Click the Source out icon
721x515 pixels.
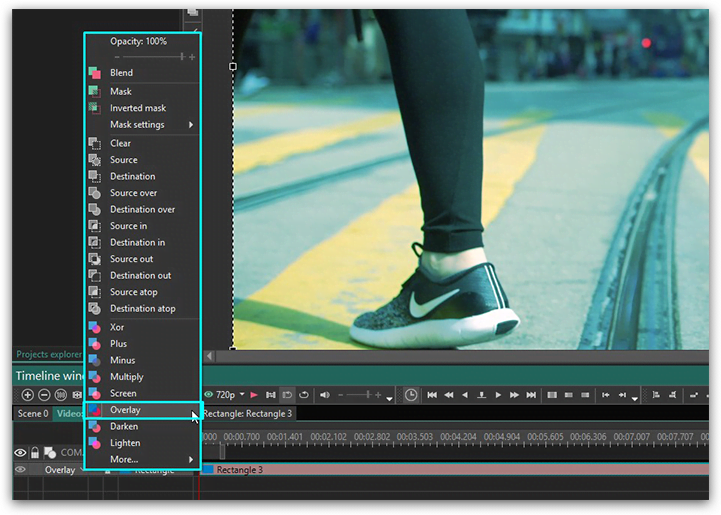[x=95, y=259]
